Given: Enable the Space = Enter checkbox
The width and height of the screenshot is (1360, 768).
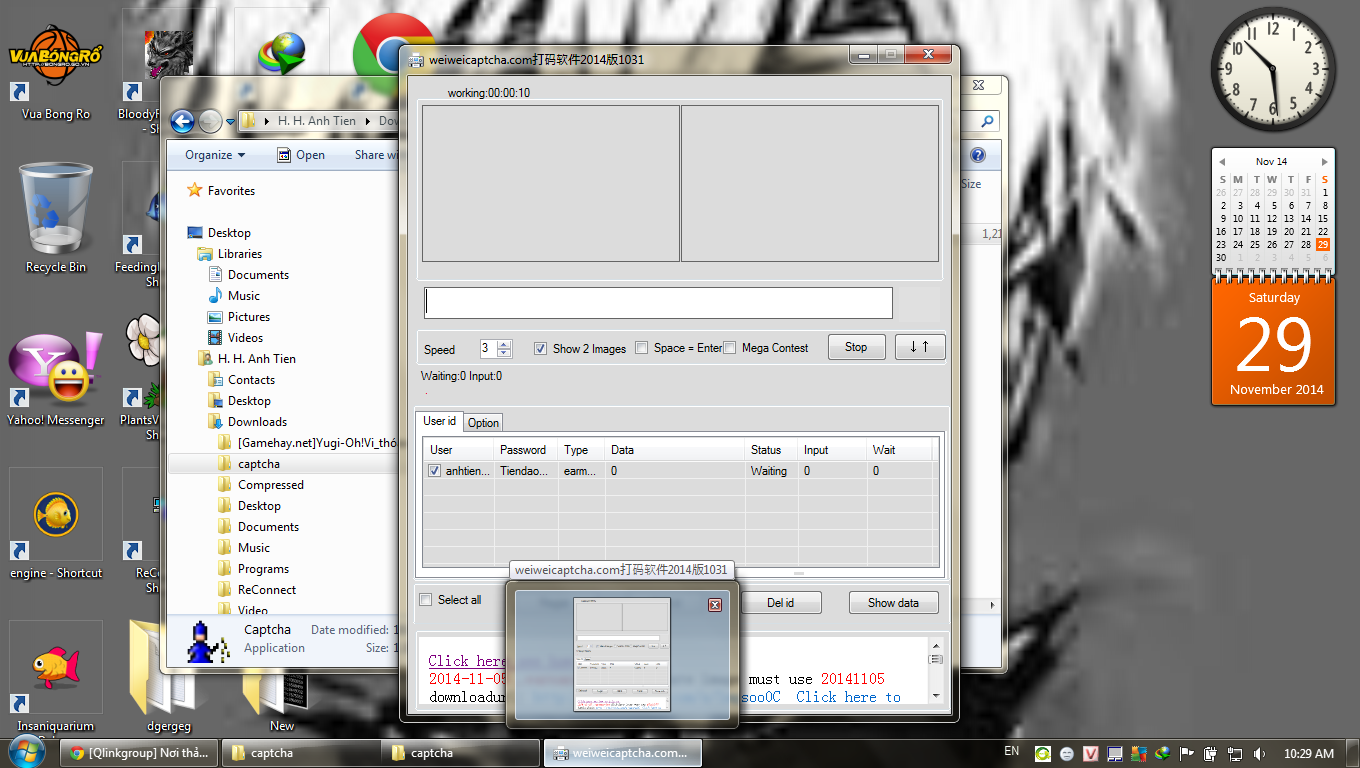Looking at the screenshot, I should coord(642,348).
